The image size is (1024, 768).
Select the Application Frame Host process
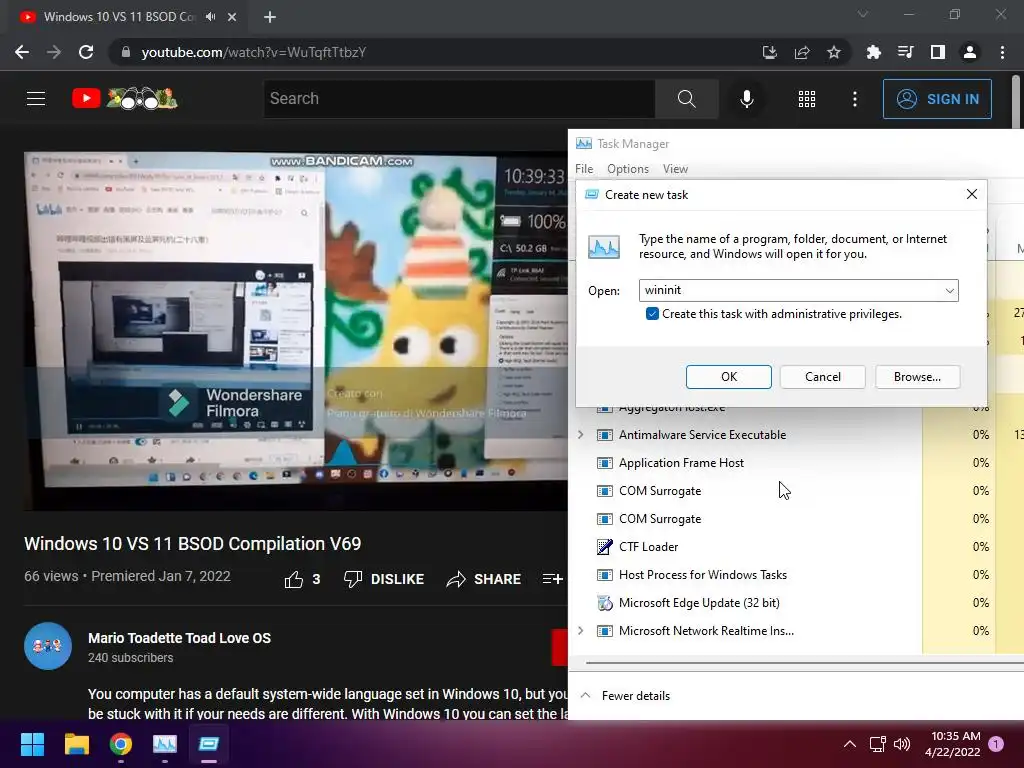[x=681, y=463]
